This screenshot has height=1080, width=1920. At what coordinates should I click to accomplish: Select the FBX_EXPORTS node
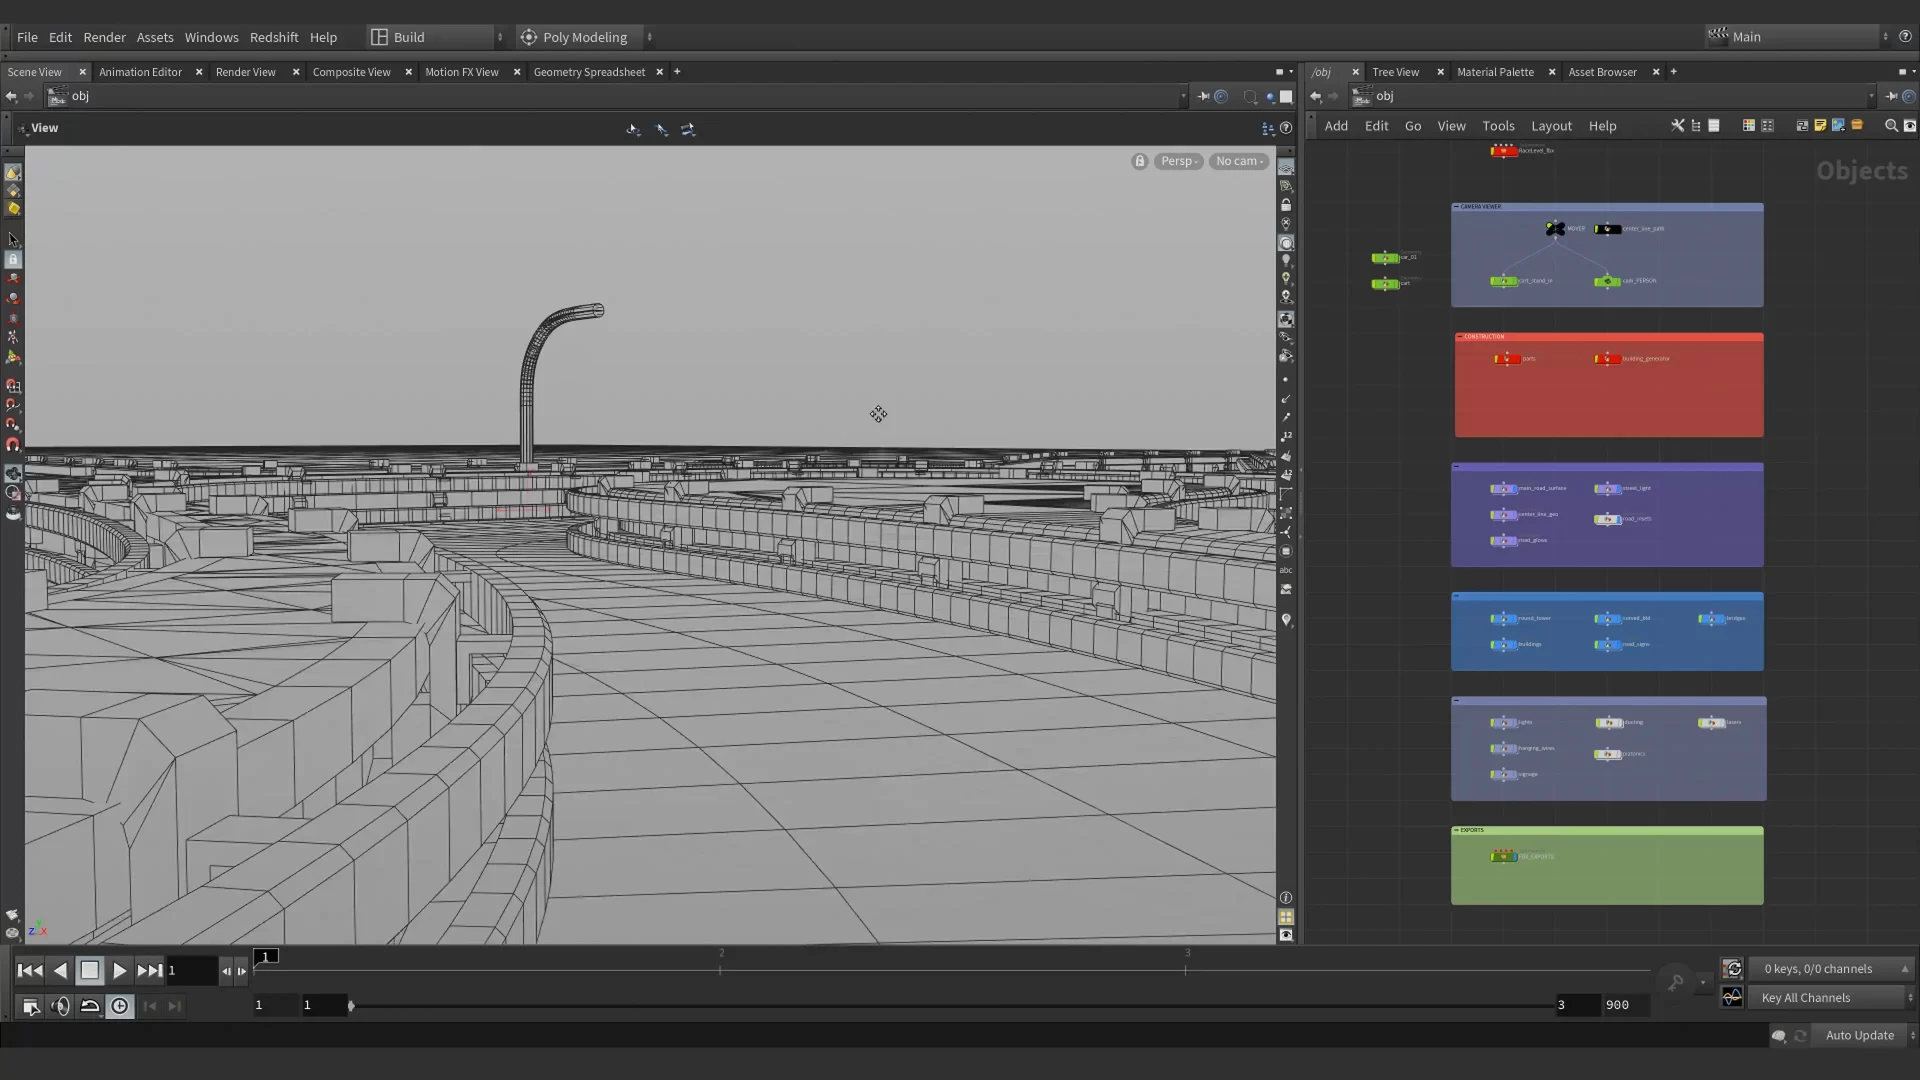click(1504, 857)
